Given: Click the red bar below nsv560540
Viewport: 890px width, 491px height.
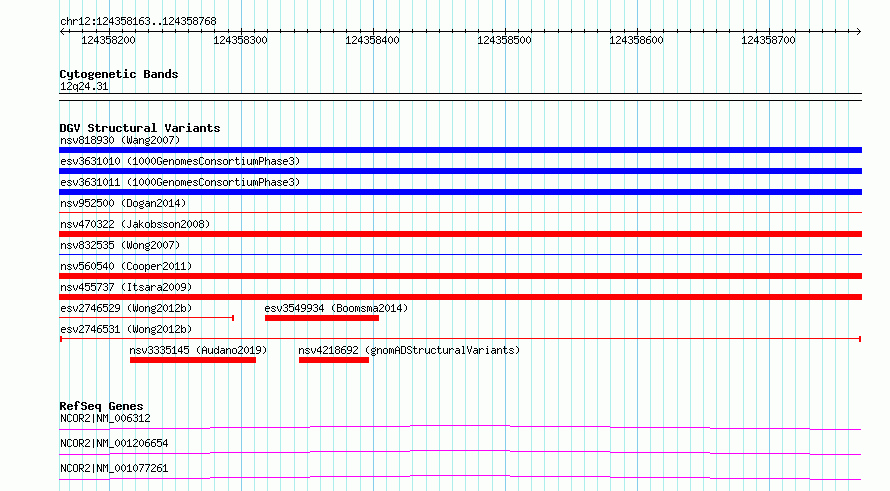Looking at the screenshot, I should tap(460, 276).
